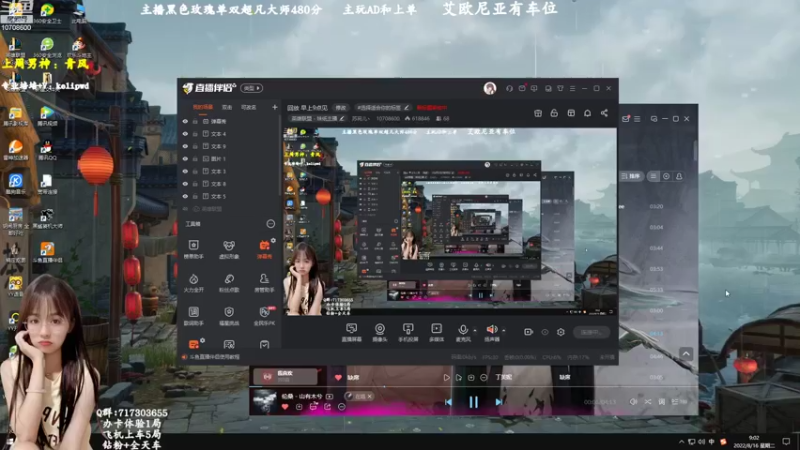
Task: Add a 摄像头 camera source
Action: [380, 332]
